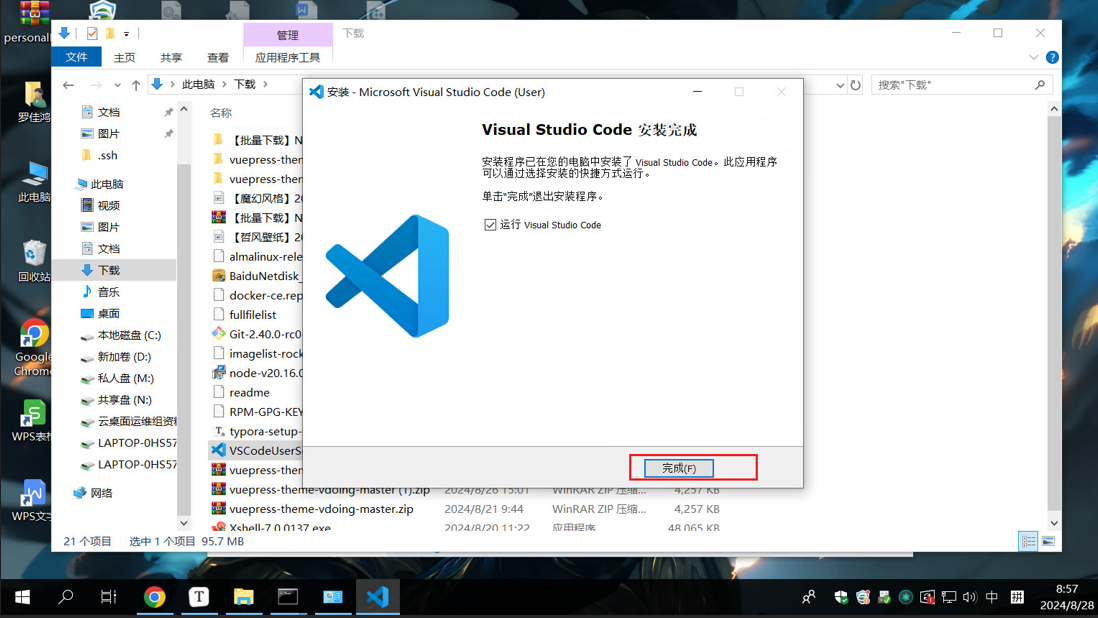Click the speaker volume icon in the system tray
This screenshot has width=1098, height=618.
(970, 597)
